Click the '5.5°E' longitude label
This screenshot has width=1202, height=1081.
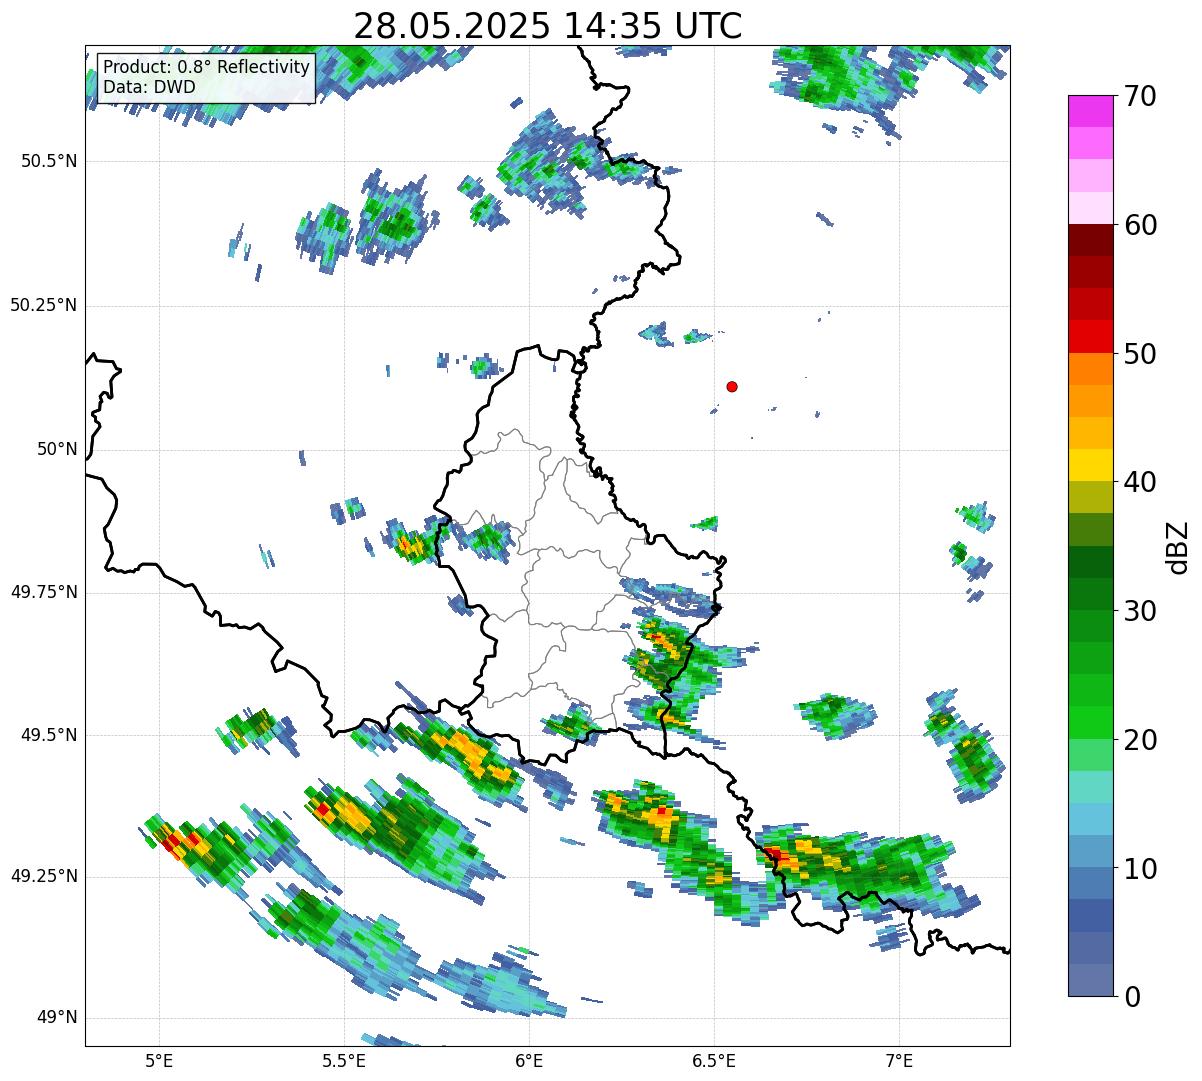click(344, 1060)
